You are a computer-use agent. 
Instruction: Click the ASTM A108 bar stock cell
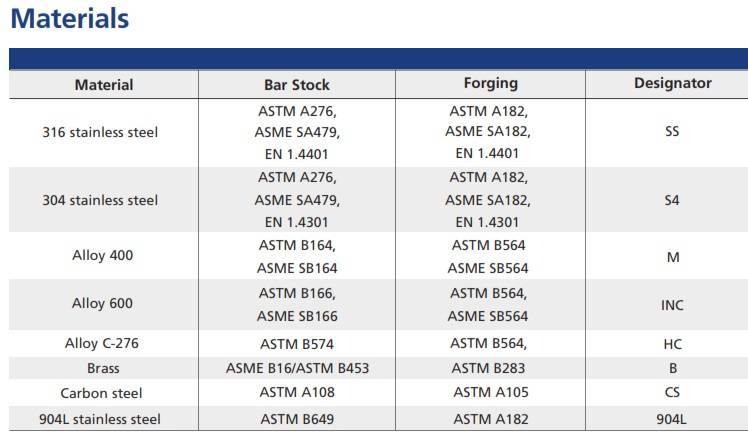(297, 393)
